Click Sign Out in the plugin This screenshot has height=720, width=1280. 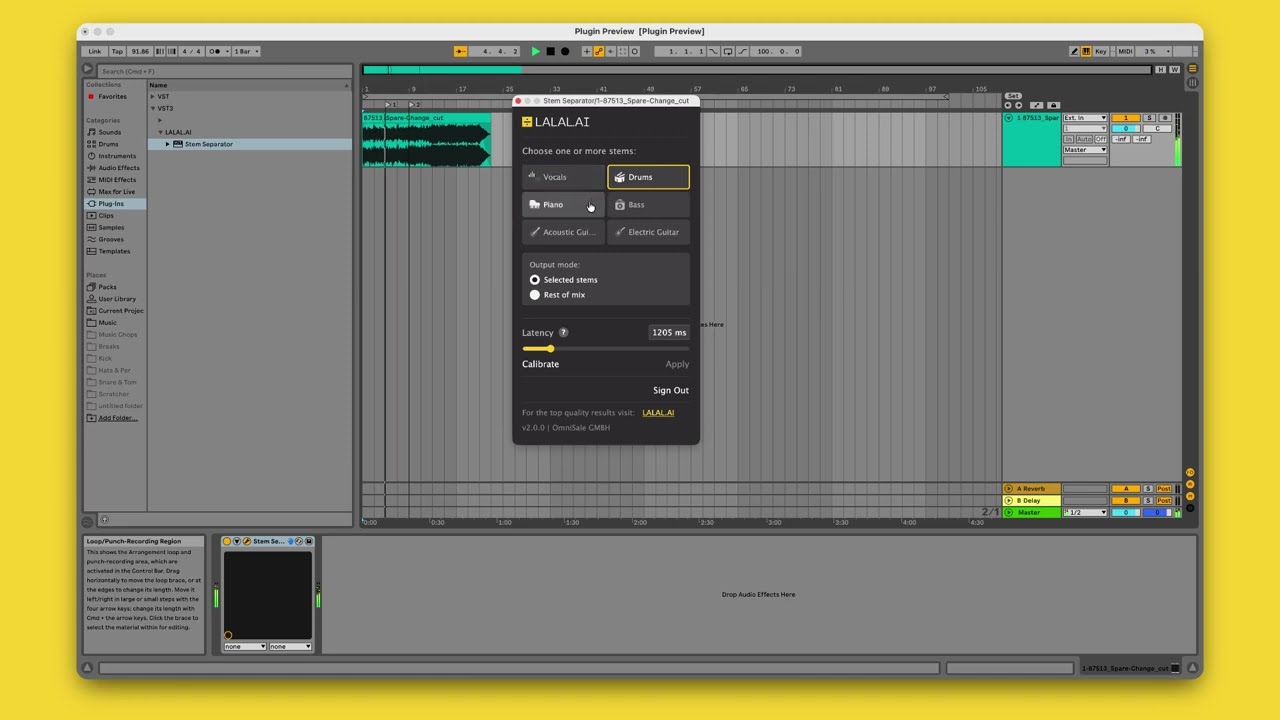tap(671, 391)
